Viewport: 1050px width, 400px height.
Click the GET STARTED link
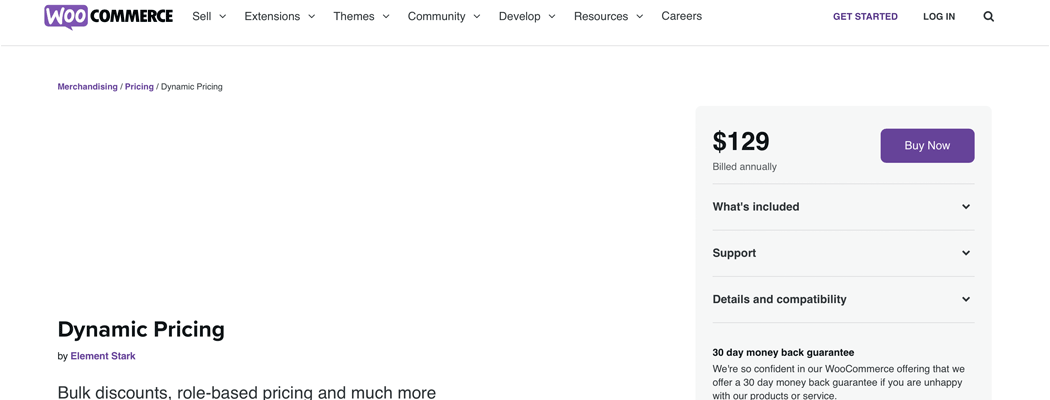865,17
